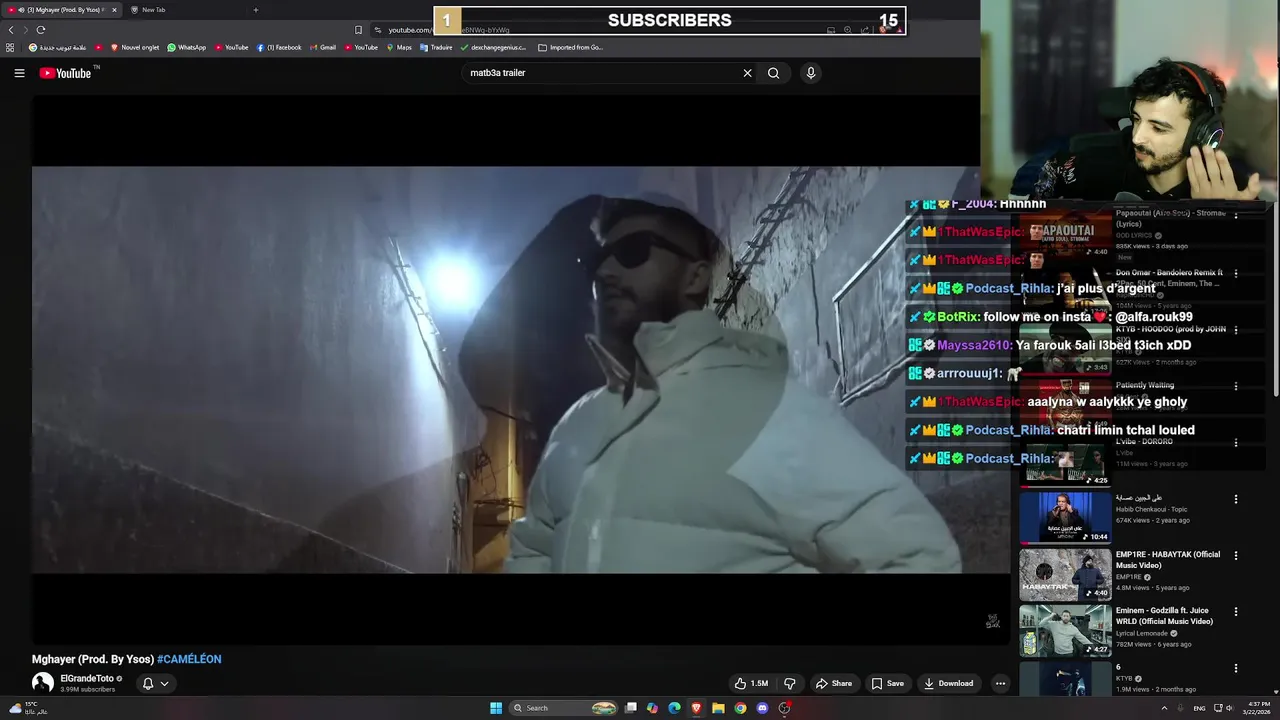1280x720 pixels.
Task: Open the Habib Chenkaoui video thumbnail
Action: pyautogui.click(x=1065, y=518)
